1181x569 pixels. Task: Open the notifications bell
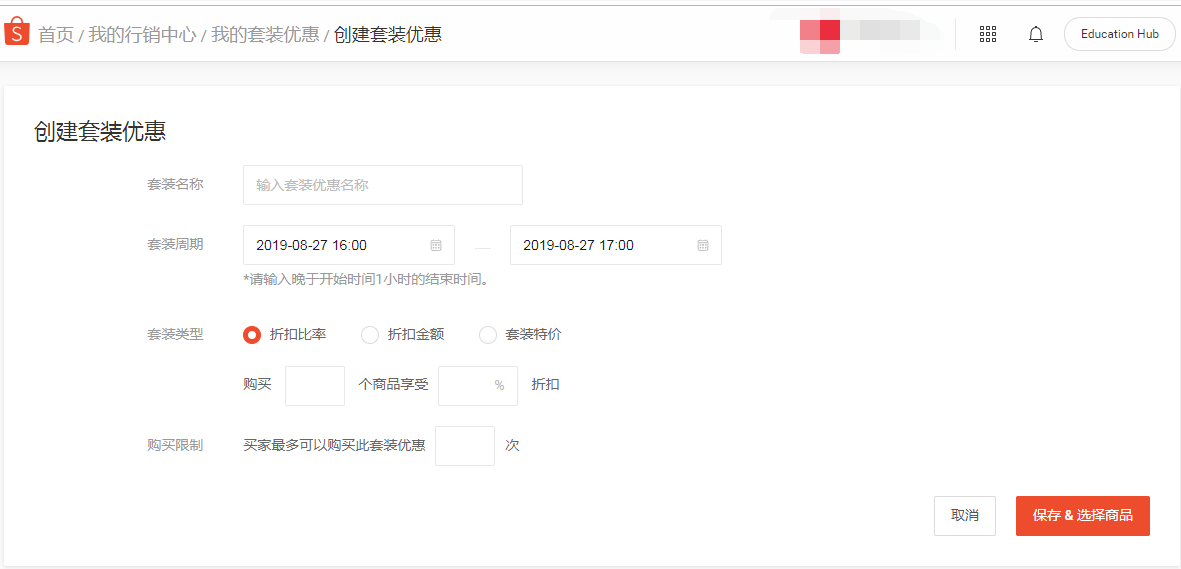tap(1036, 34)
